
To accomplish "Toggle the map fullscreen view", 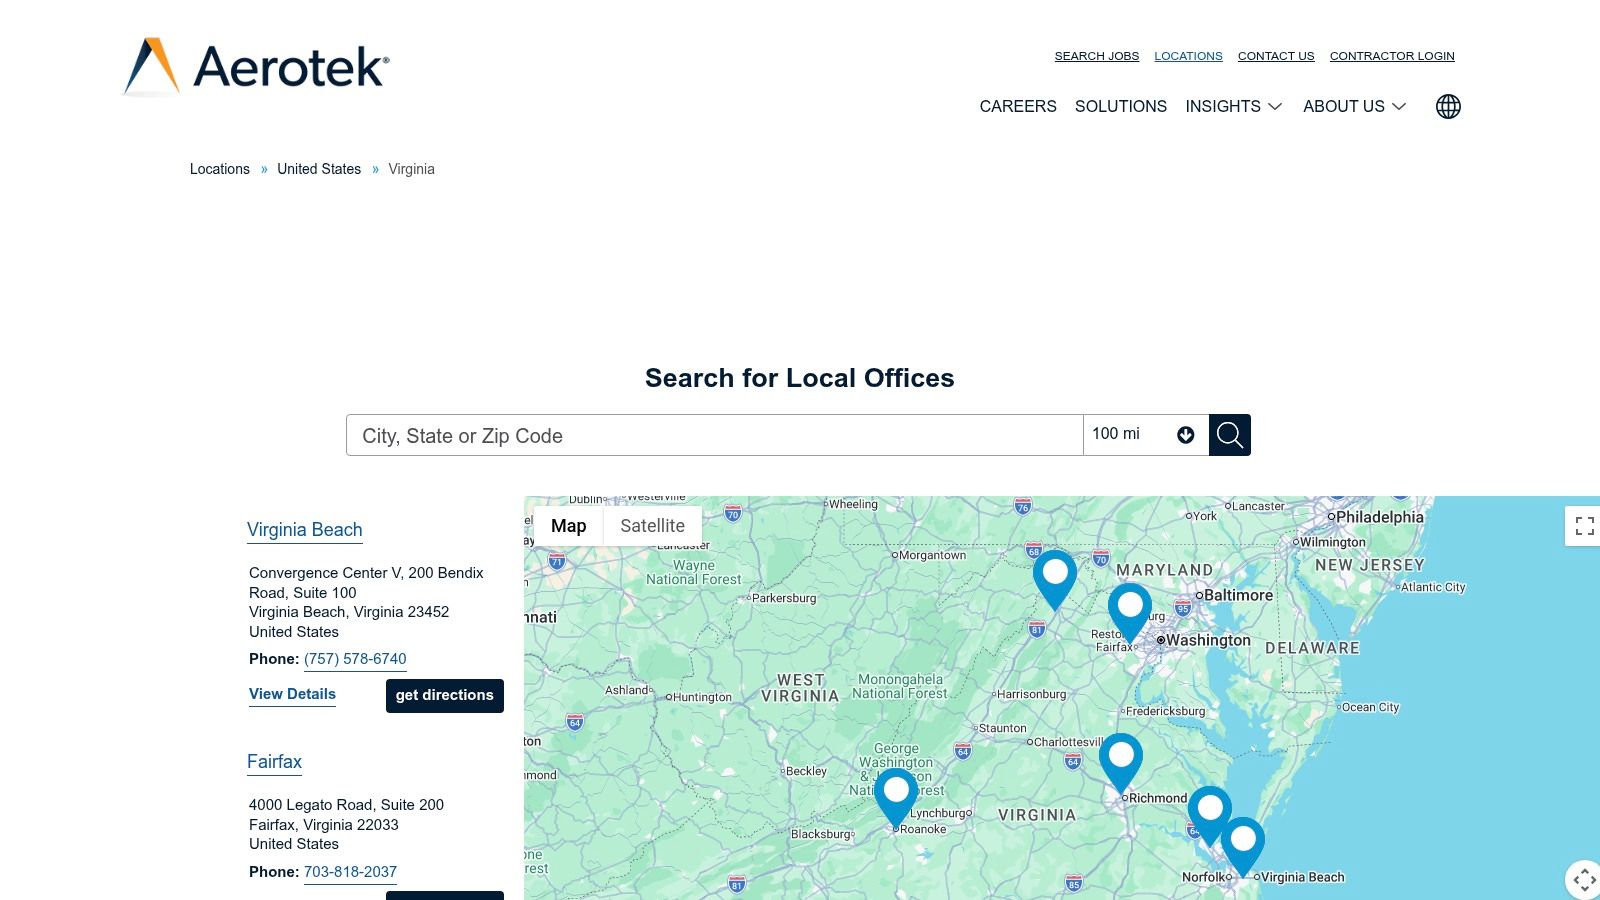I will 1584,526.
